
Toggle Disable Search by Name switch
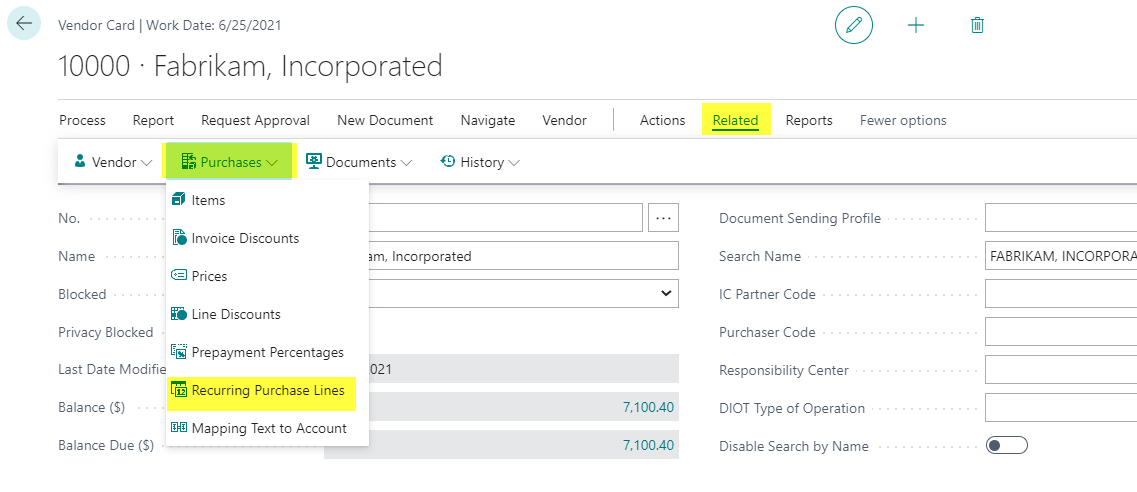point(1006,446)
